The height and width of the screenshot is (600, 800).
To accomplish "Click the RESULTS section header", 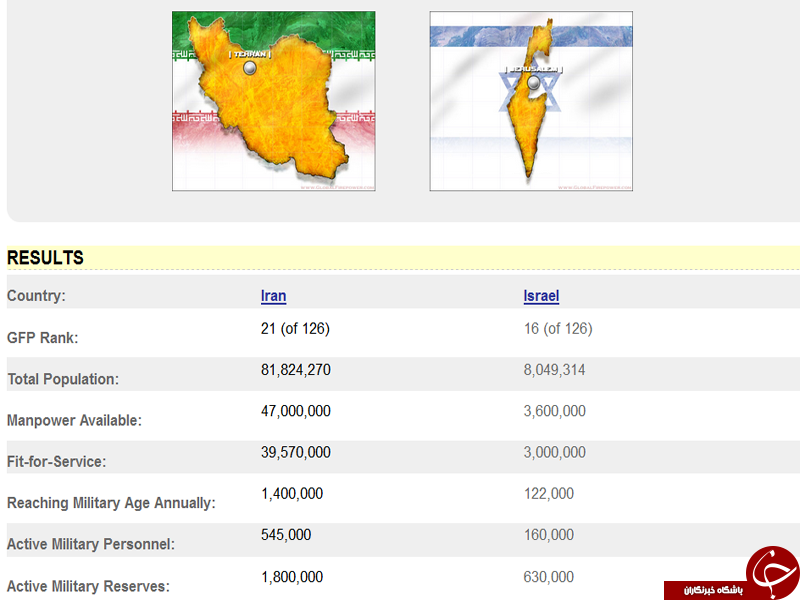I will [x=46, y=258].
